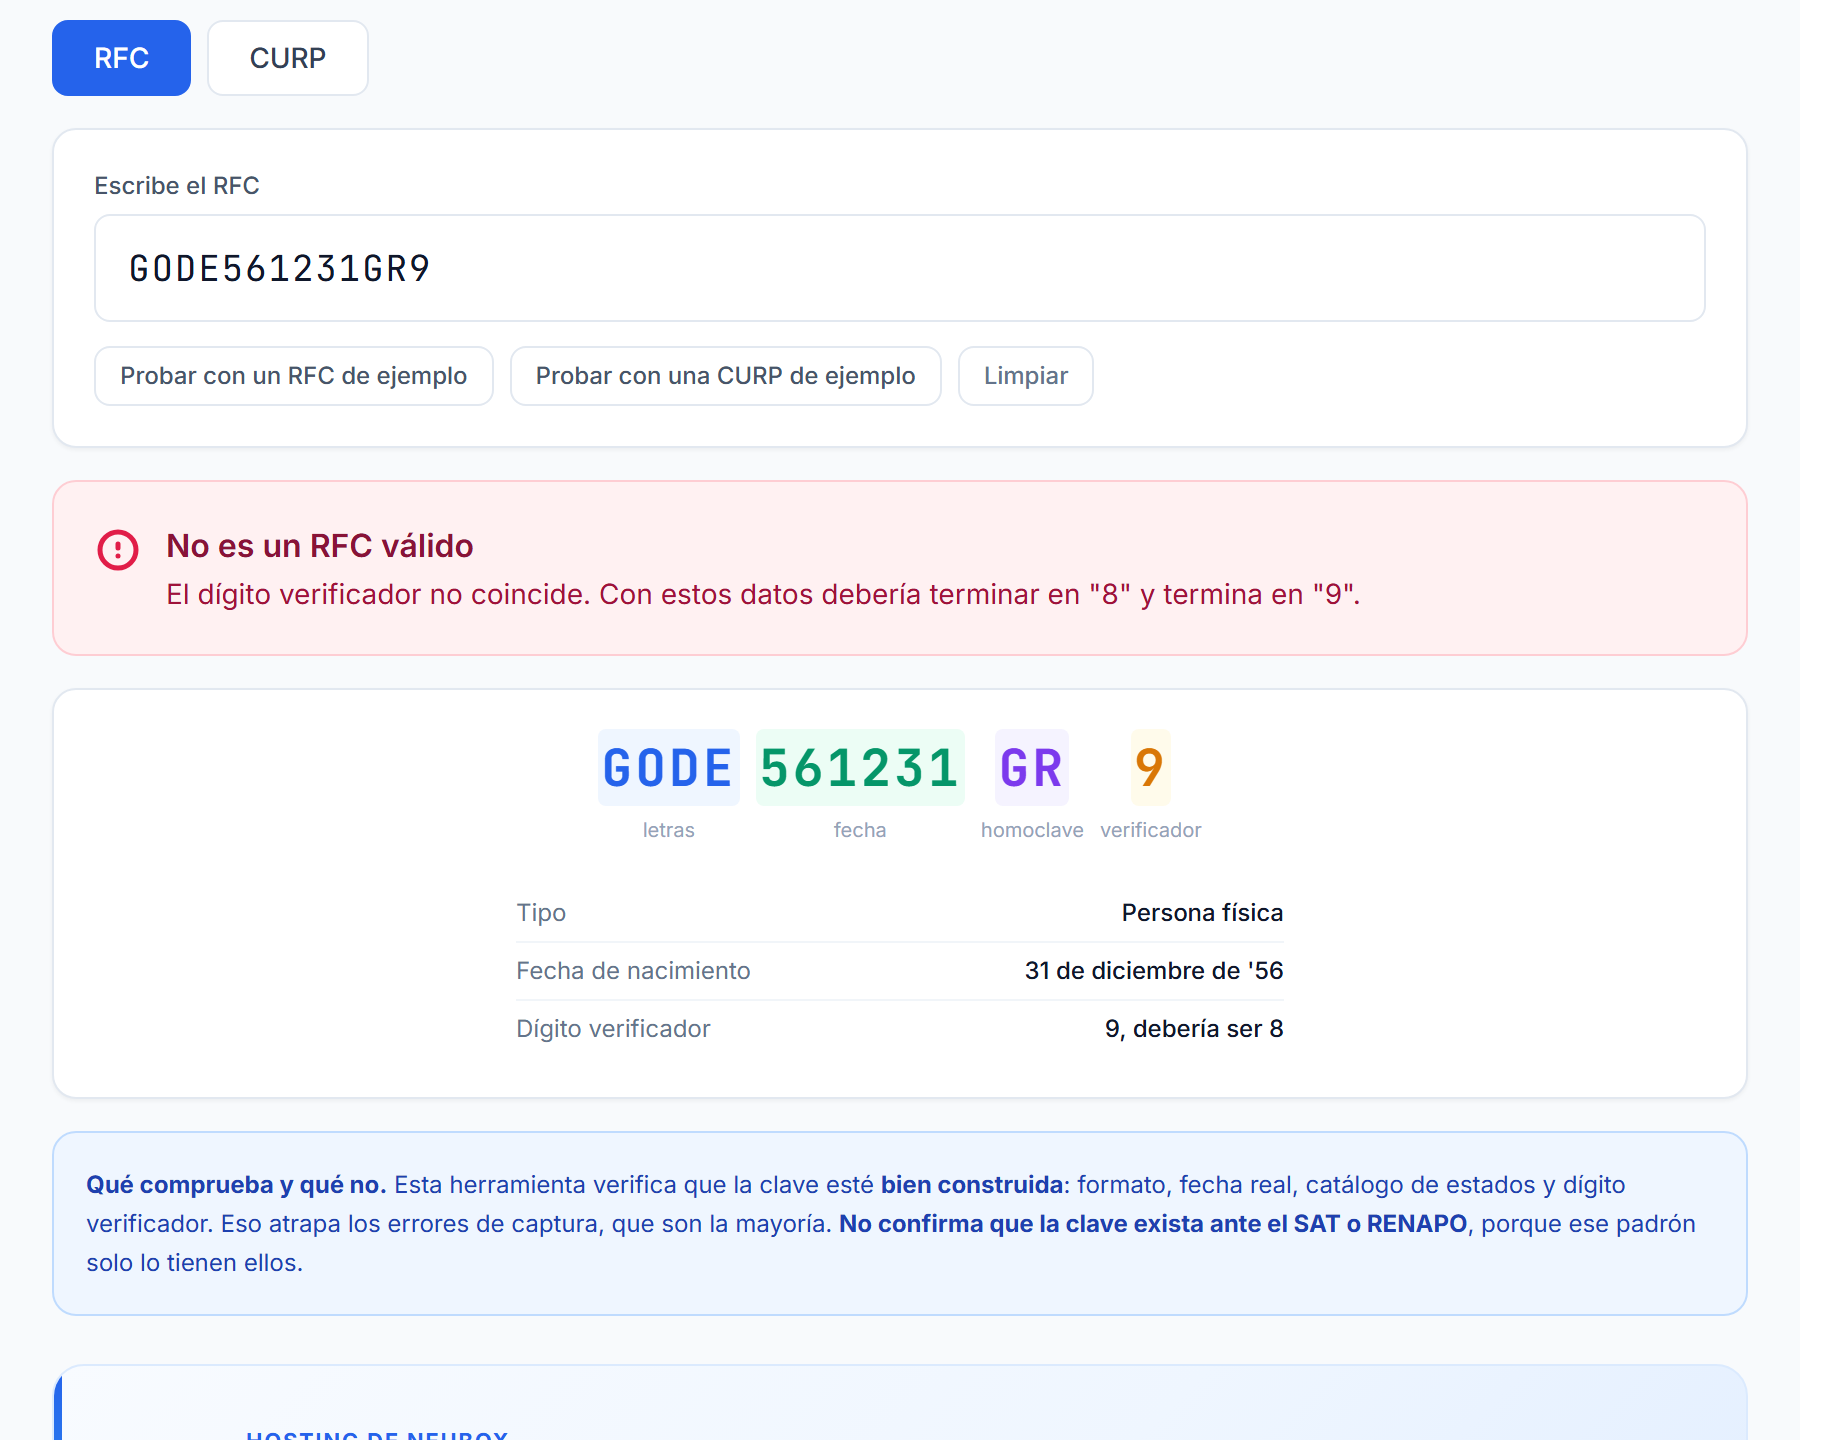The height and width of the screenshot is (1440, 1832).
Task: Click 'Qué comprueba y qué no.' bold text
Action: 236,1185
